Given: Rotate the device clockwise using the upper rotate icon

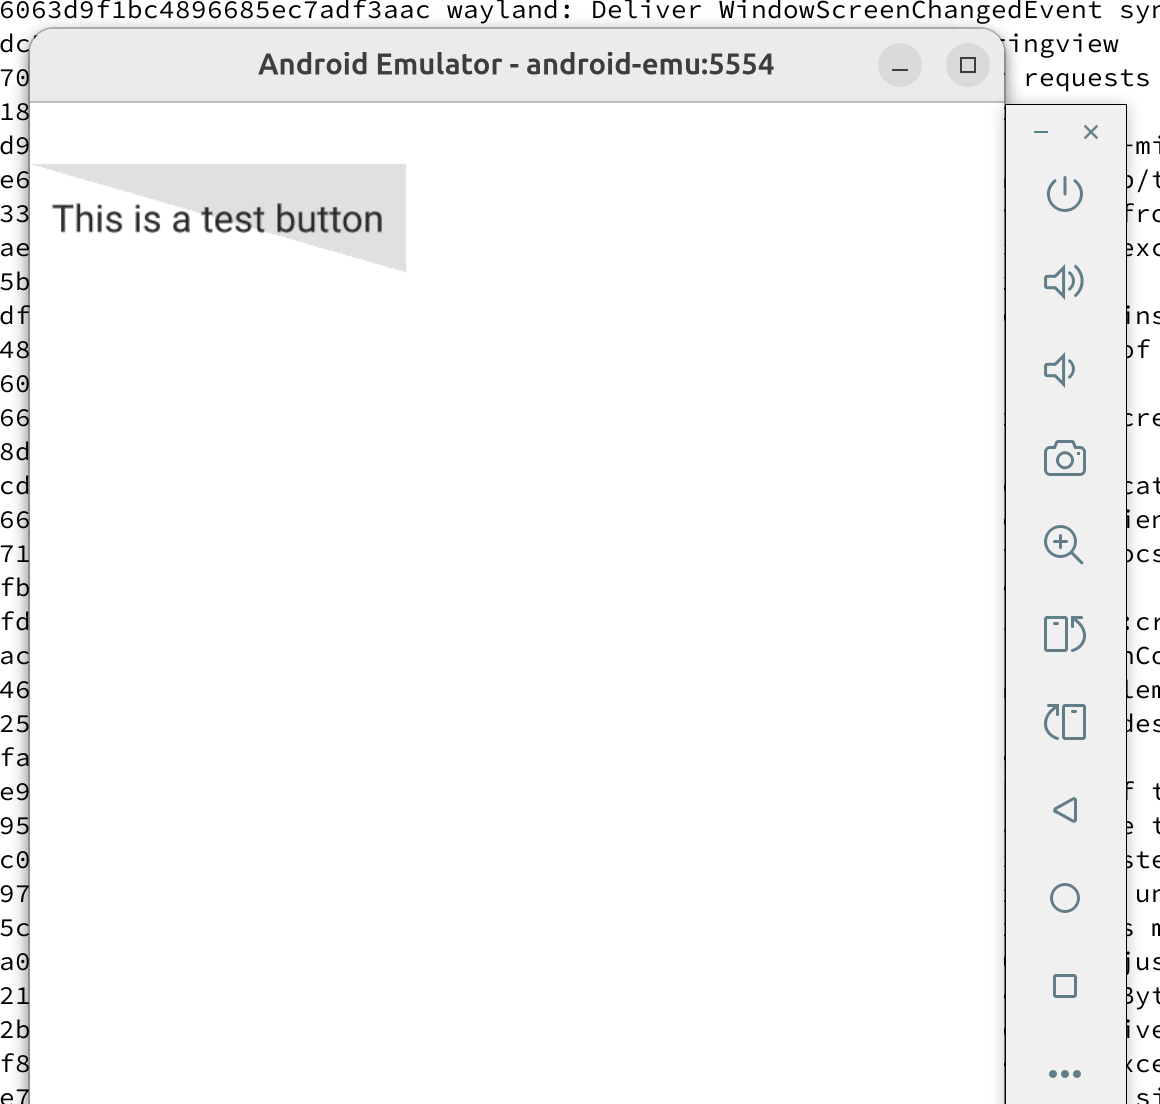Looking at the screenshot, I should (x=1065, y=633).
